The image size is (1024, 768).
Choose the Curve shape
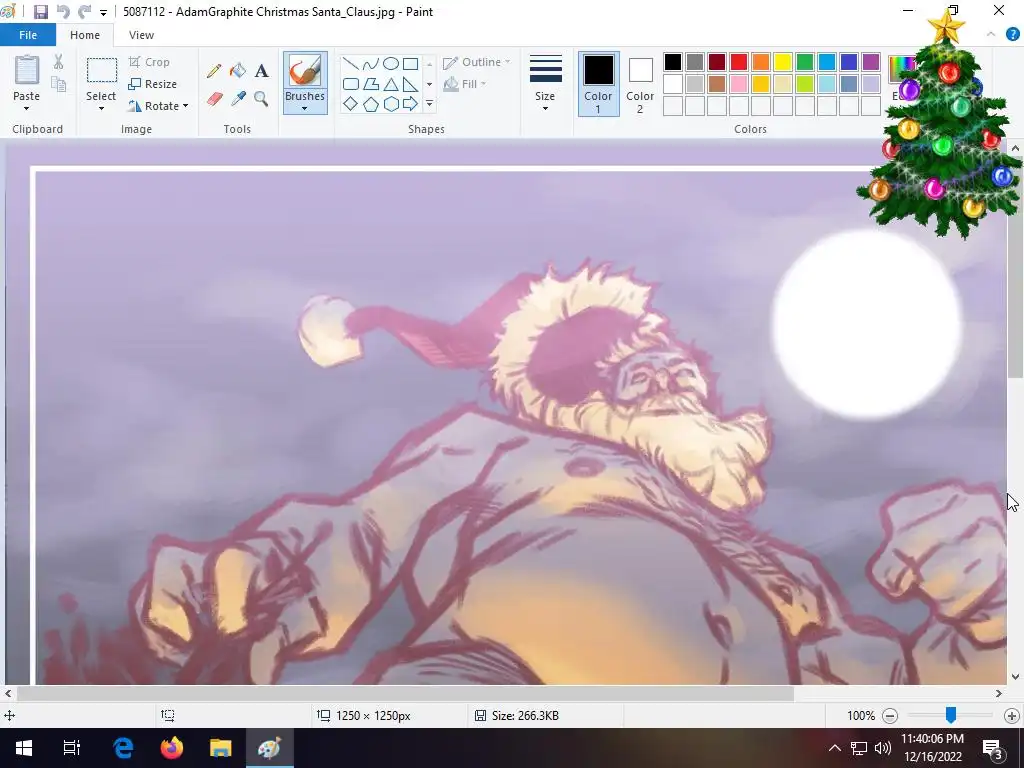click(x=370, y=64)
